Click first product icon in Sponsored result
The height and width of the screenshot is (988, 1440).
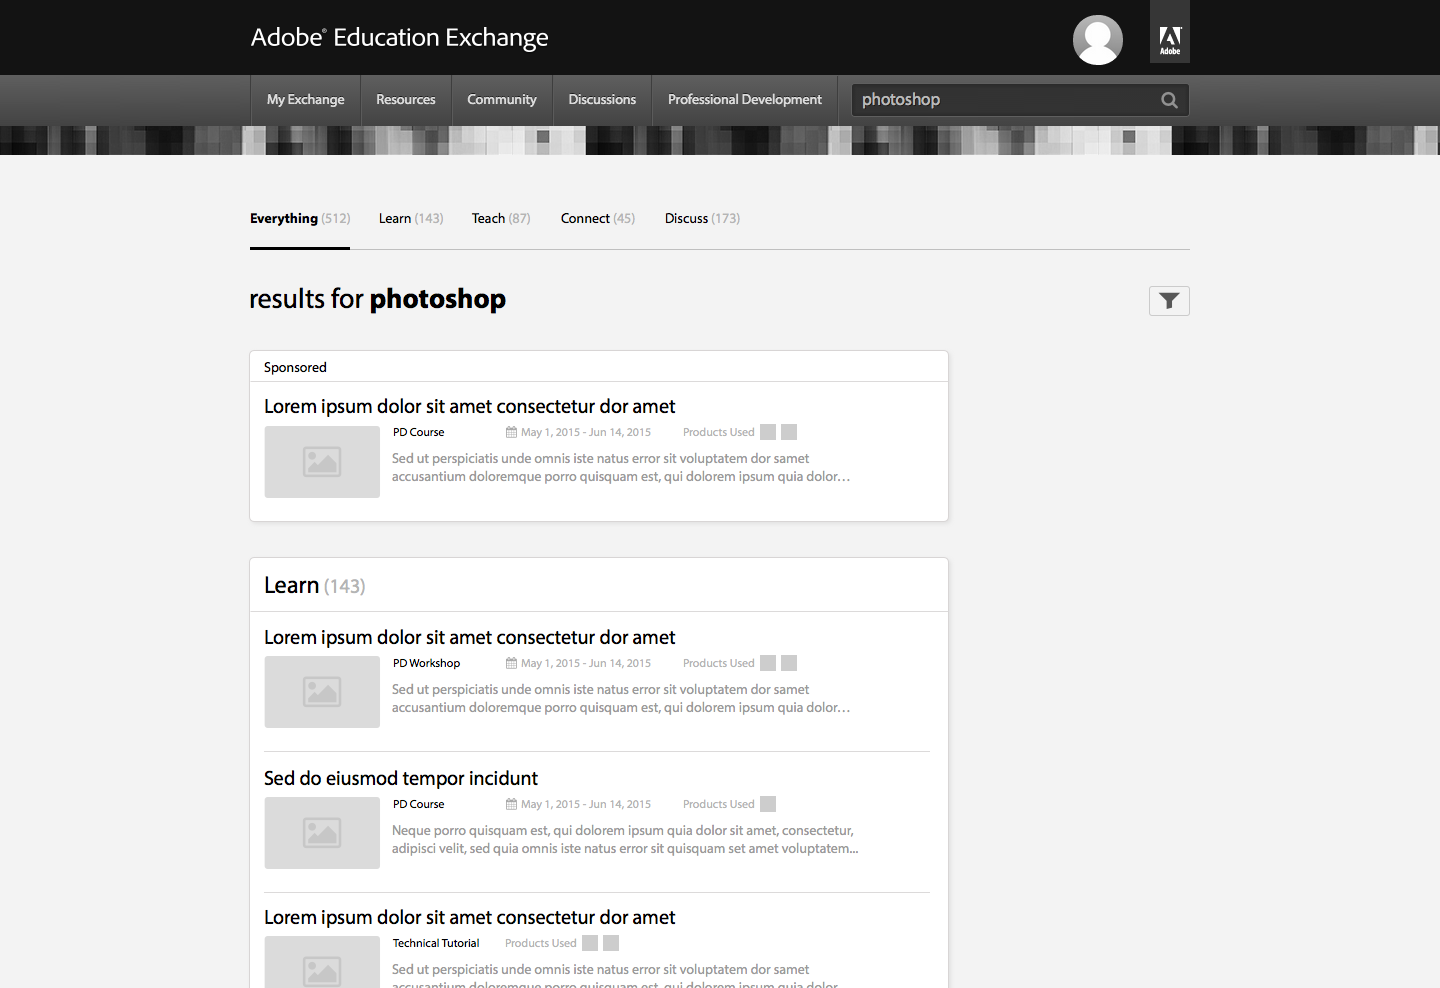coord(768,432)
